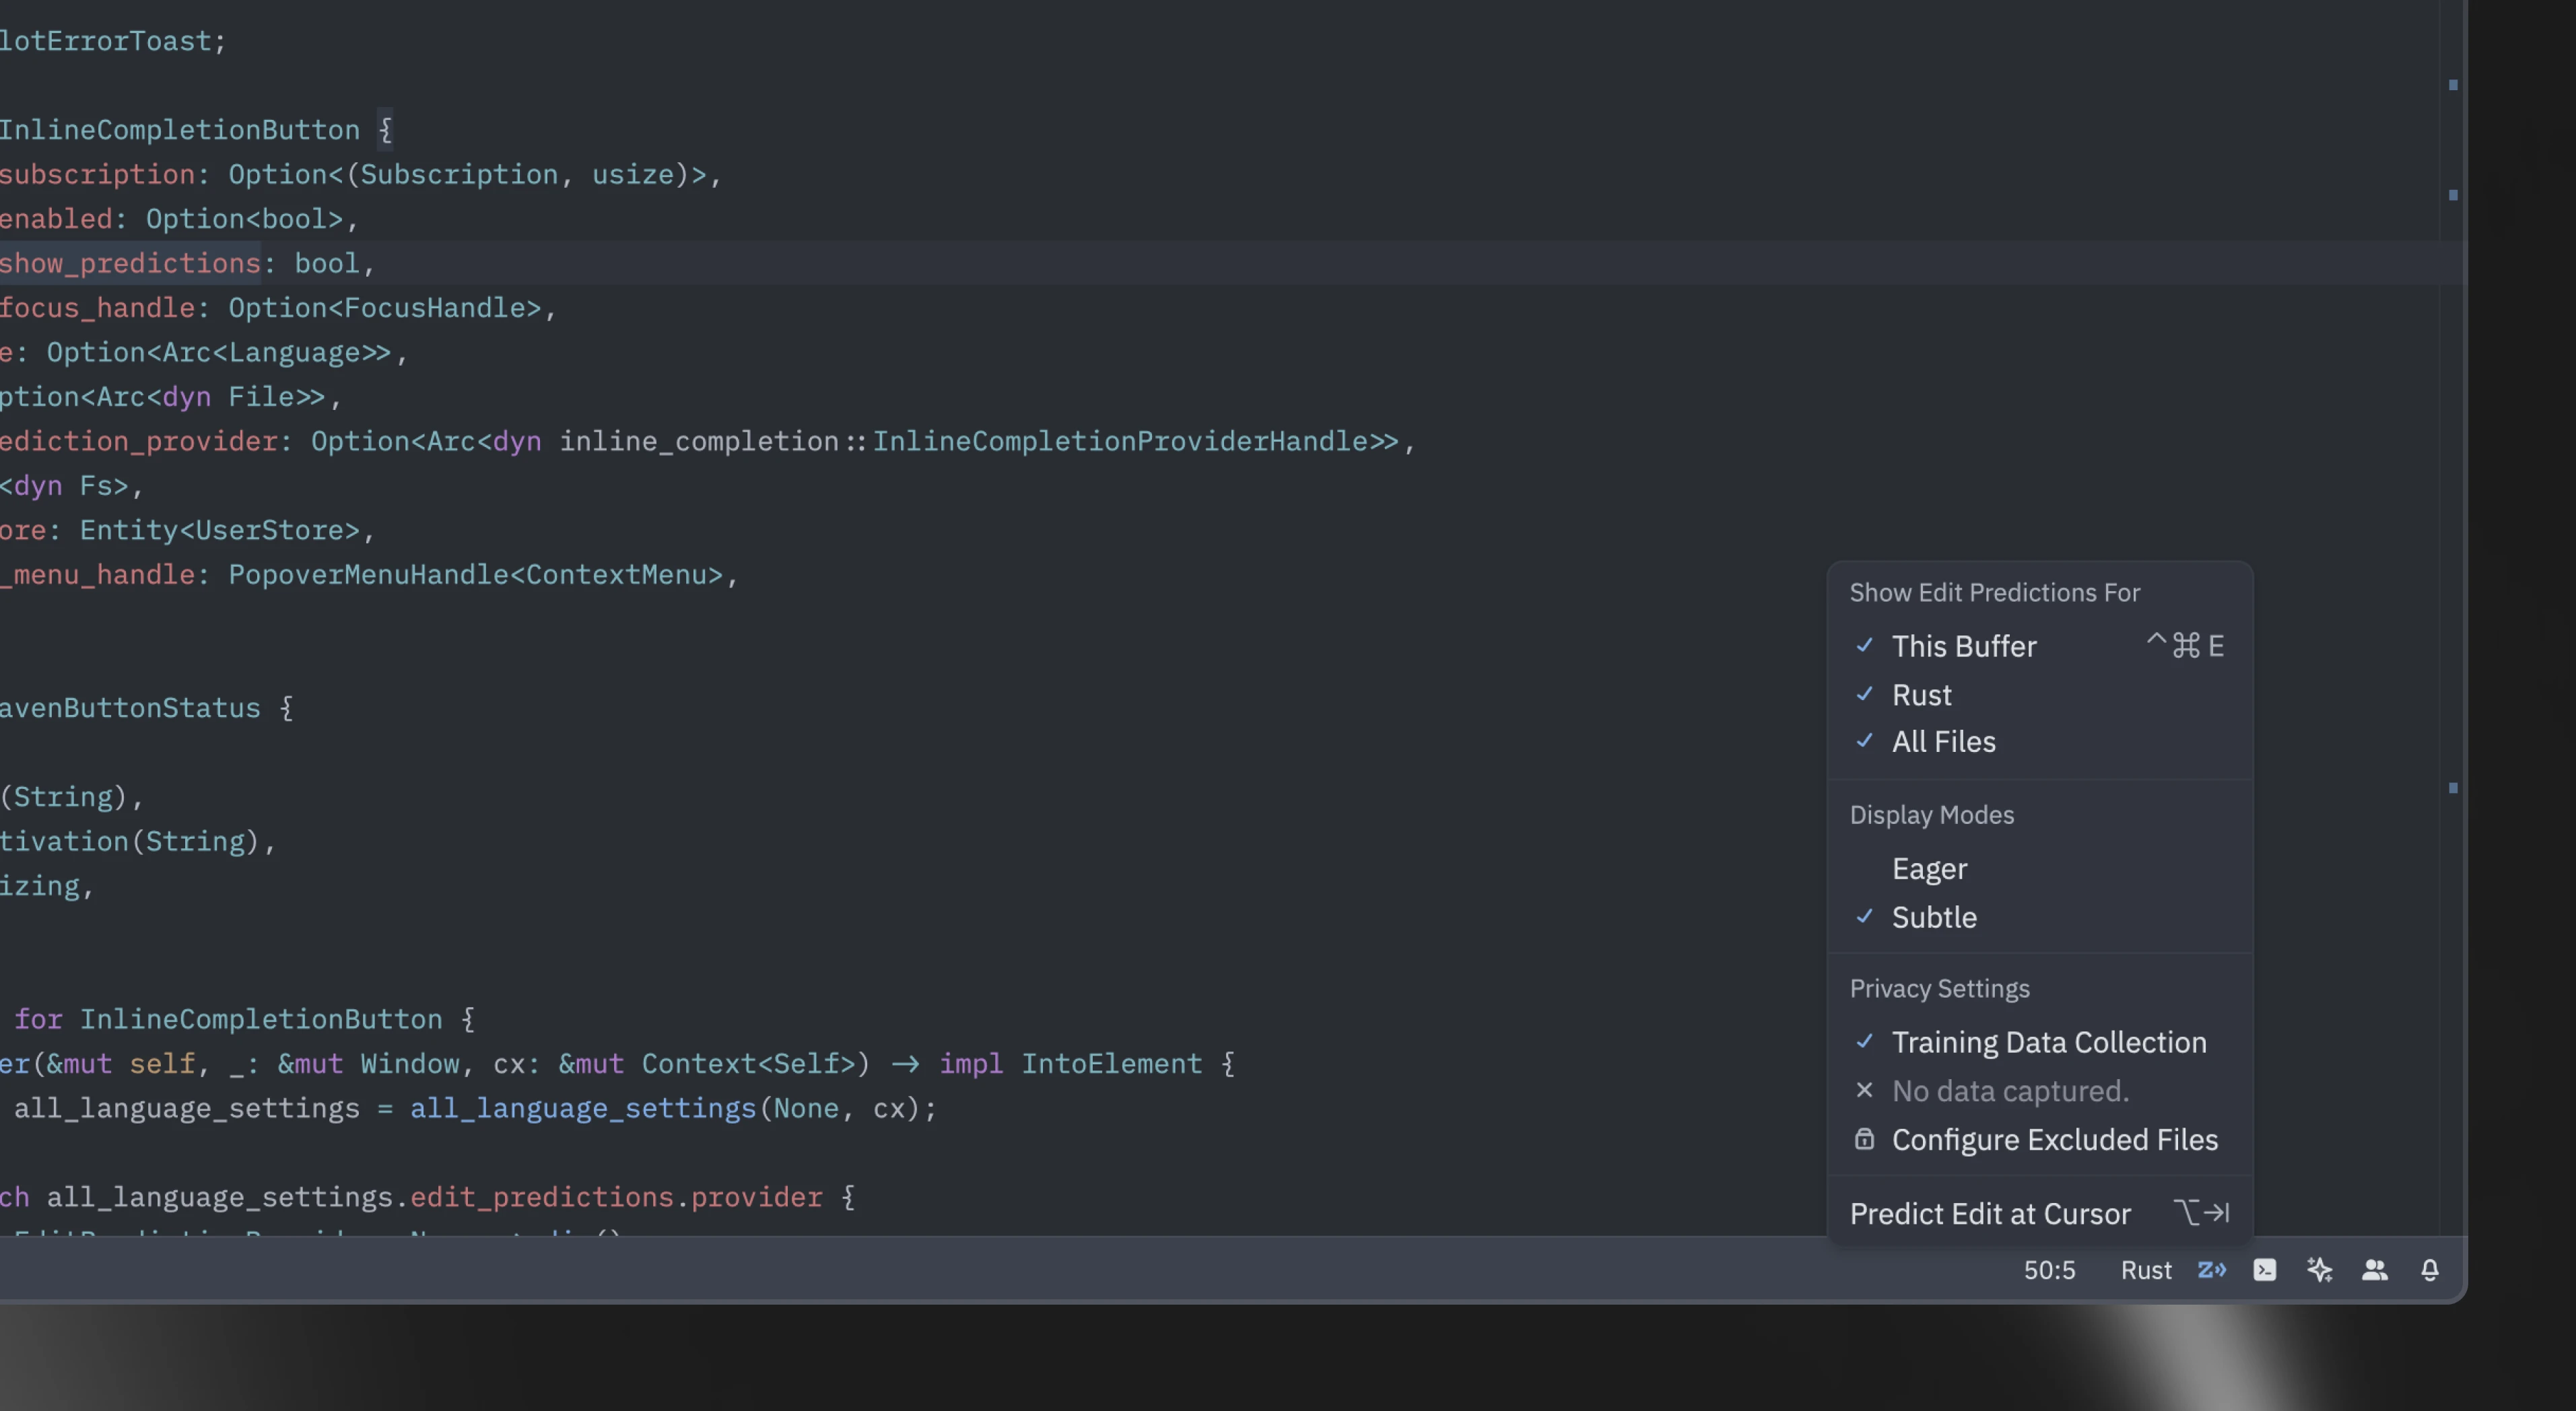This screenshot has height=1411, width=2576.
Task: Click the 50:5 cursor position indicator
Action: 2049,1270
